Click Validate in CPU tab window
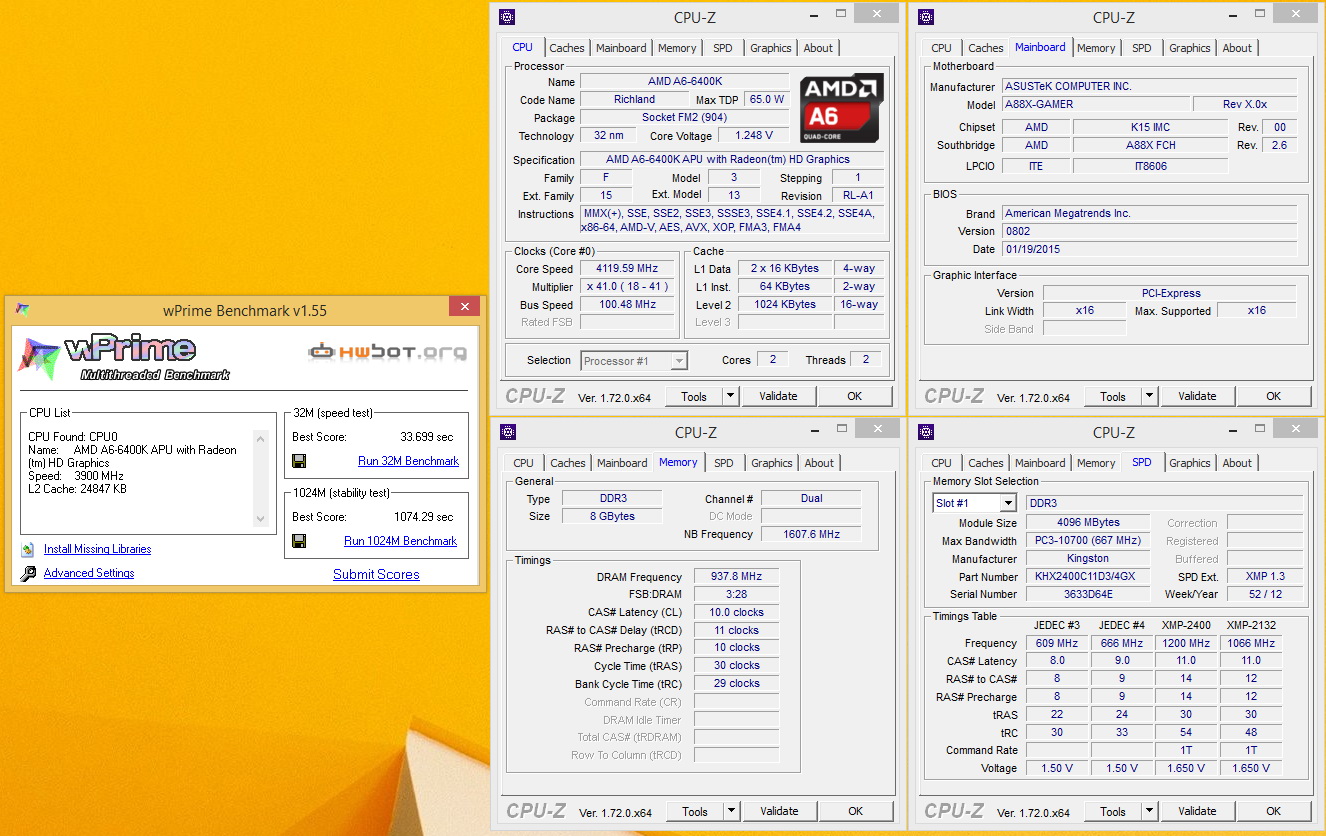Screen dimensions: 1326x836 click(x=778, y=396)
